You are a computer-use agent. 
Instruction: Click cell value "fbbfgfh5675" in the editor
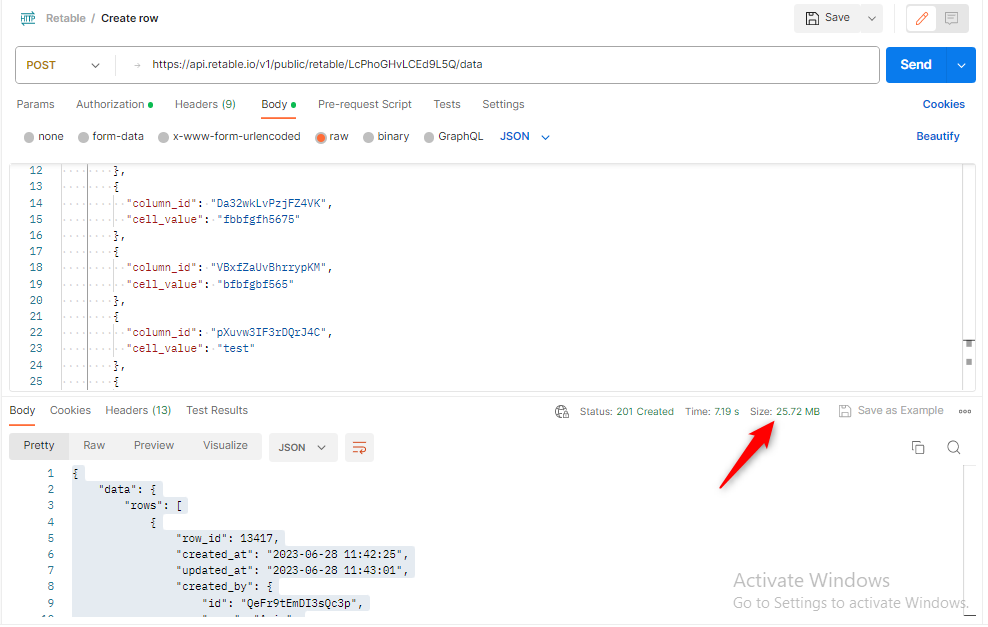[258, 220]
